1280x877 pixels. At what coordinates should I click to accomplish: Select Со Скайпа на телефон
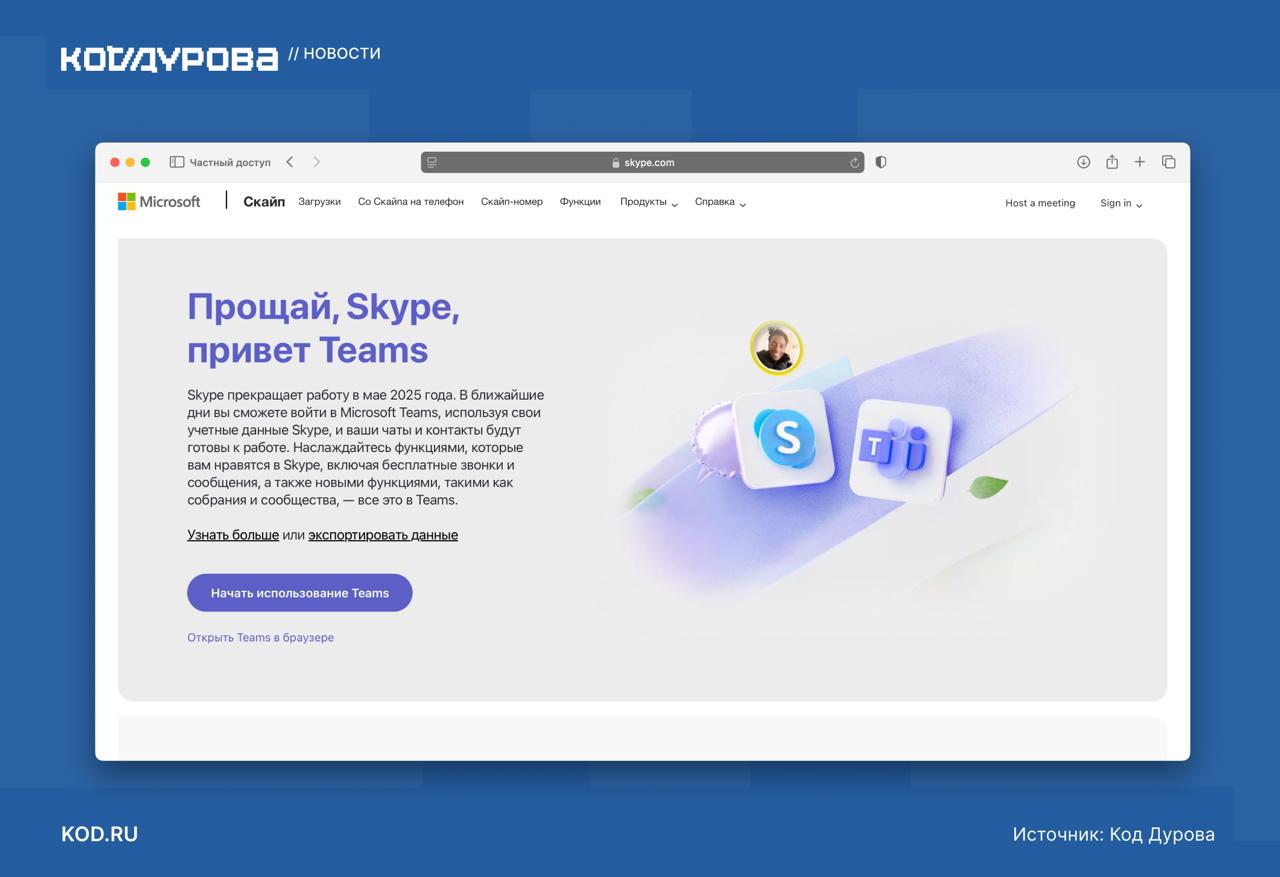411,202
